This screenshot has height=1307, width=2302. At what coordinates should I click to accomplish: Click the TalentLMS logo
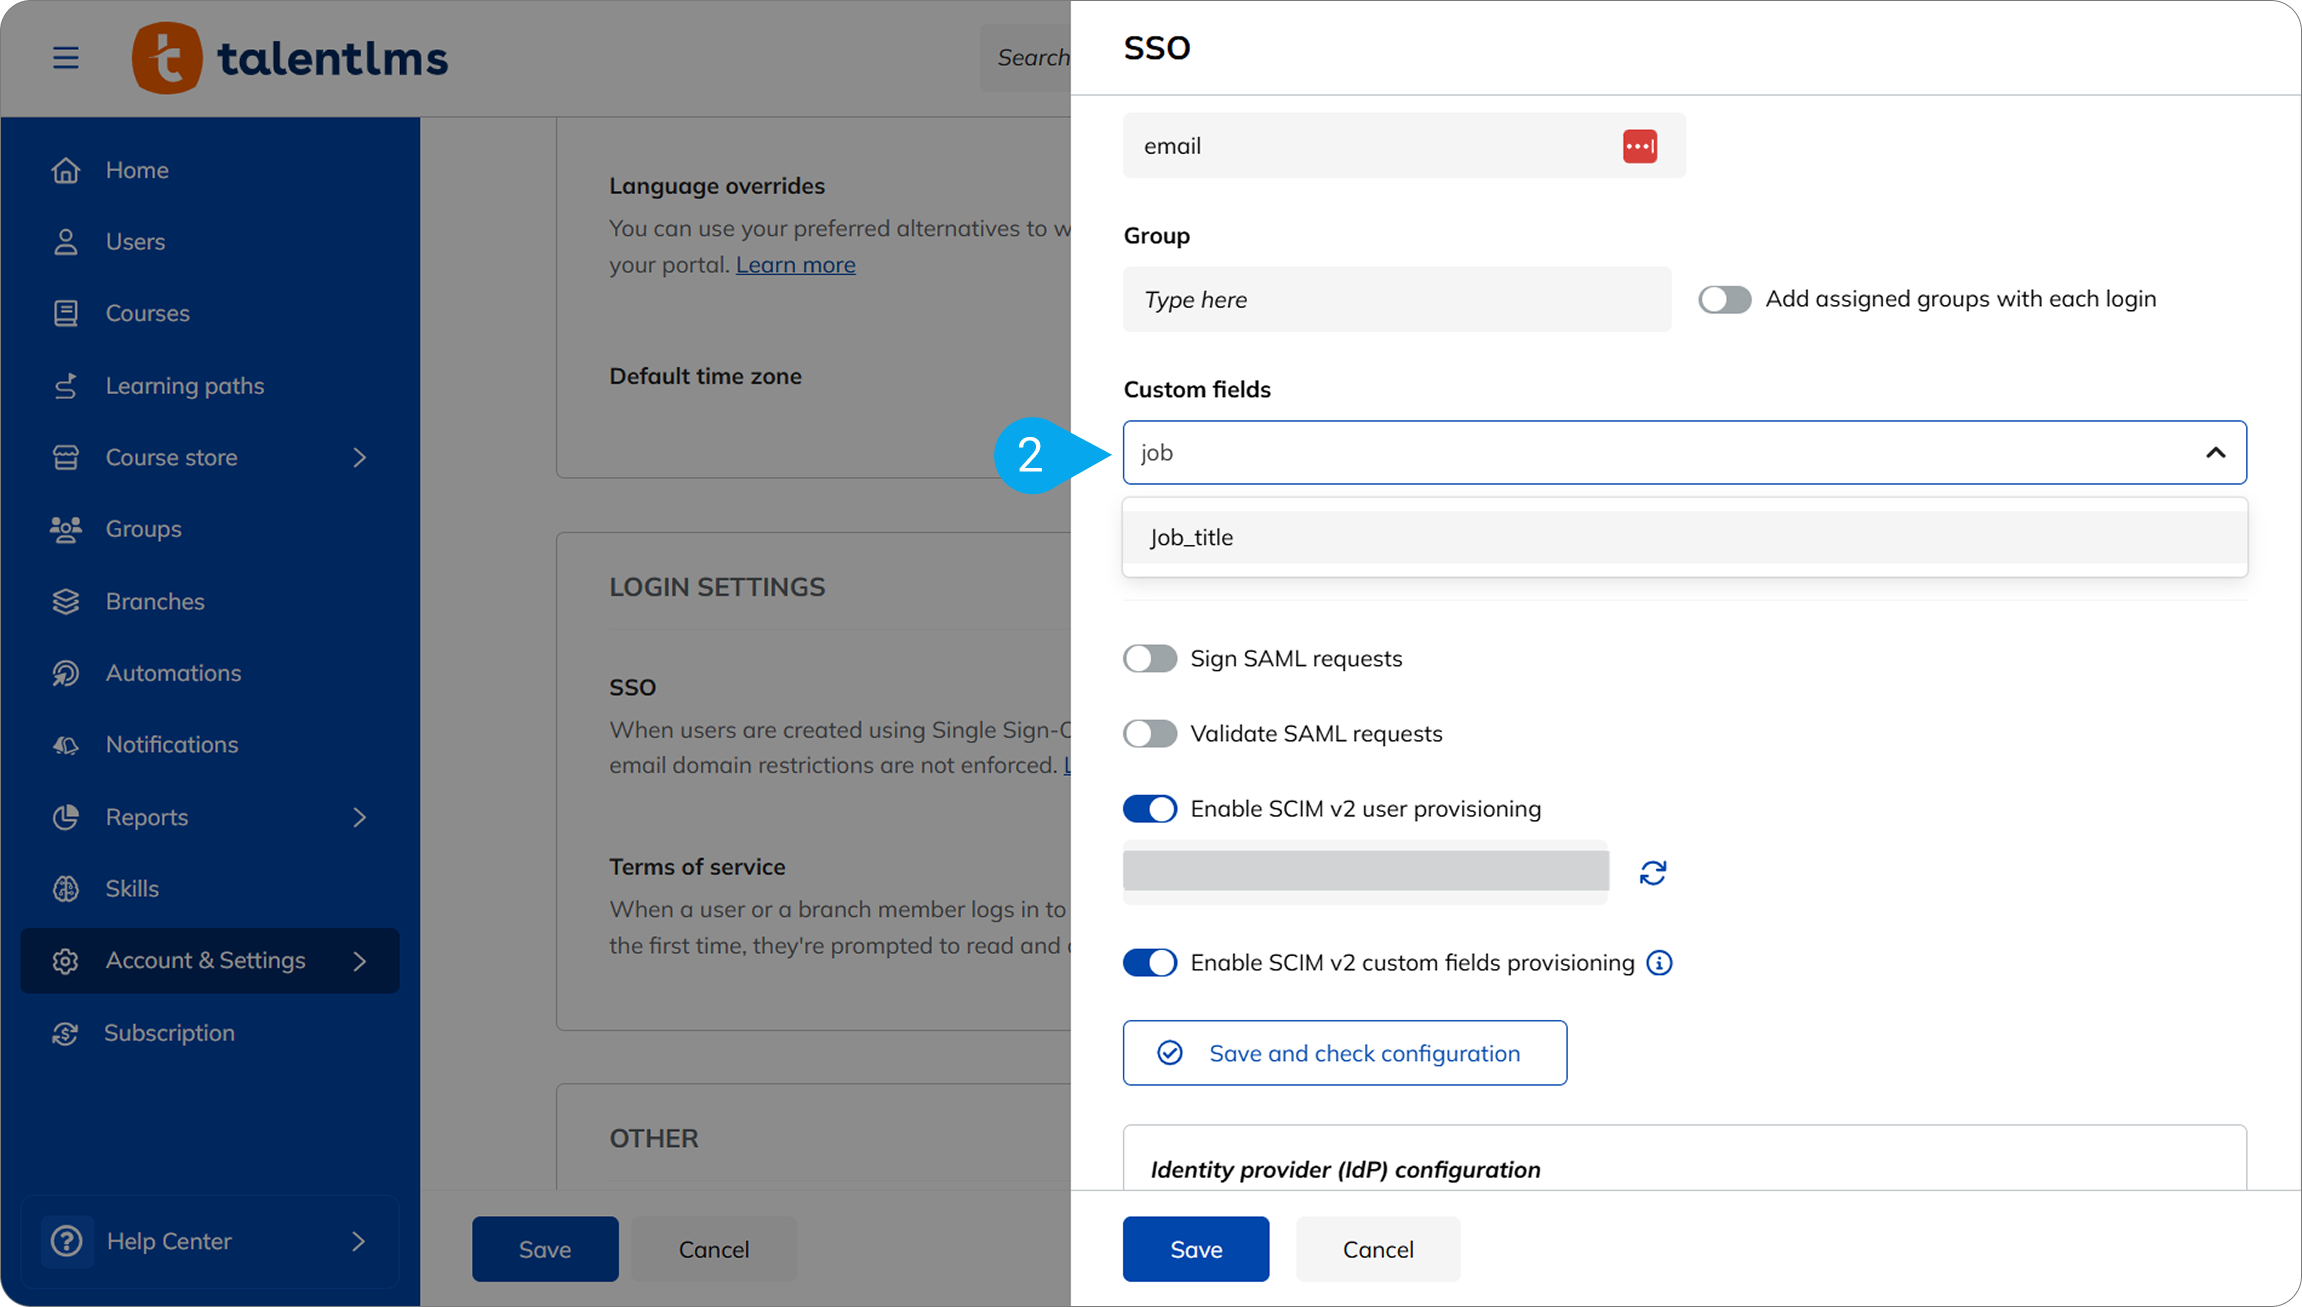pyautogui.click(x=290, y=58)
